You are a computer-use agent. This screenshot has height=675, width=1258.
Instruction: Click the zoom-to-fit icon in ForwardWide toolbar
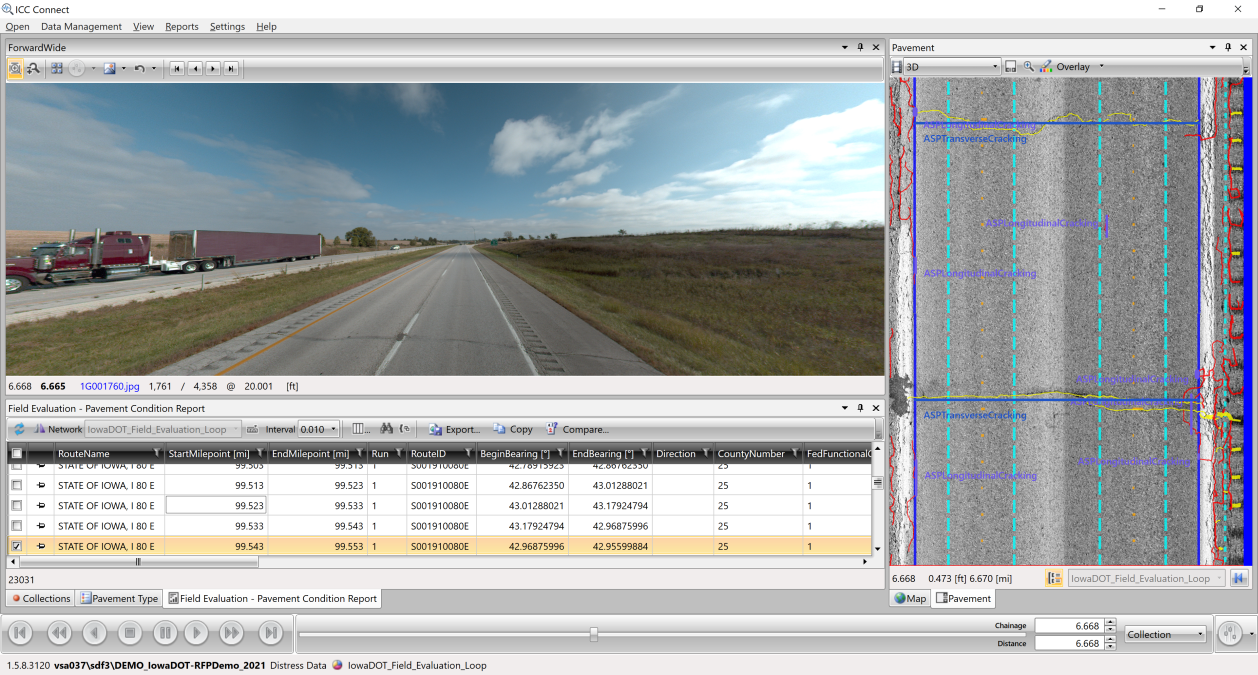pos(16,68)
